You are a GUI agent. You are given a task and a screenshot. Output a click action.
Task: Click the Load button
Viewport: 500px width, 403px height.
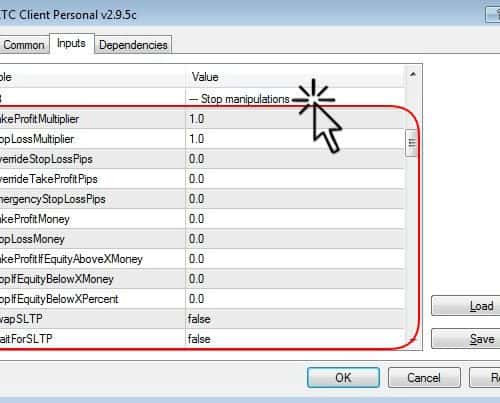coord(466,306)
